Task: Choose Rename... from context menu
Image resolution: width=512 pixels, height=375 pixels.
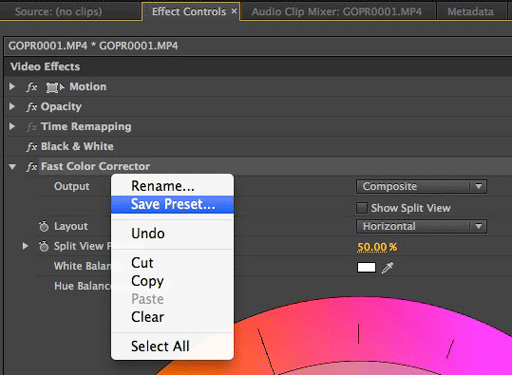Action: [172, 186]
